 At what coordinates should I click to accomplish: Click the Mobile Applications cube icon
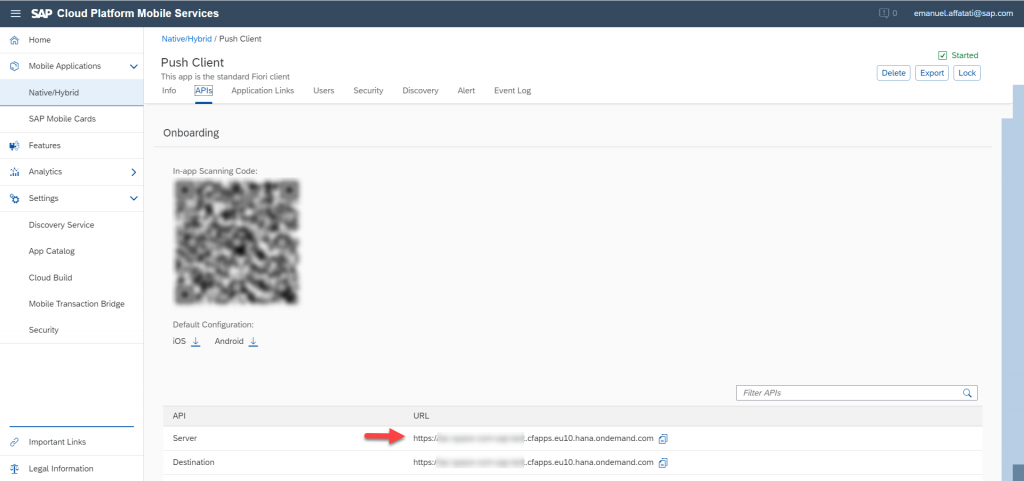click(x=14, y=67)
